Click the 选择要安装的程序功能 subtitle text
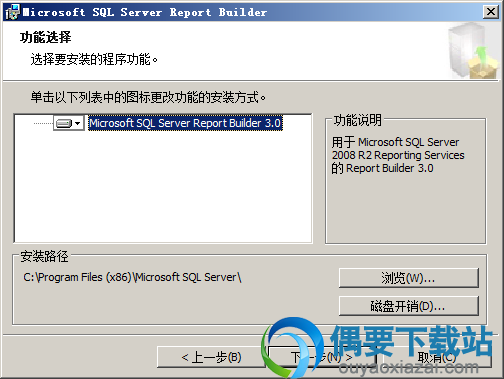This screenshot has height=379, width=504. 94,60
